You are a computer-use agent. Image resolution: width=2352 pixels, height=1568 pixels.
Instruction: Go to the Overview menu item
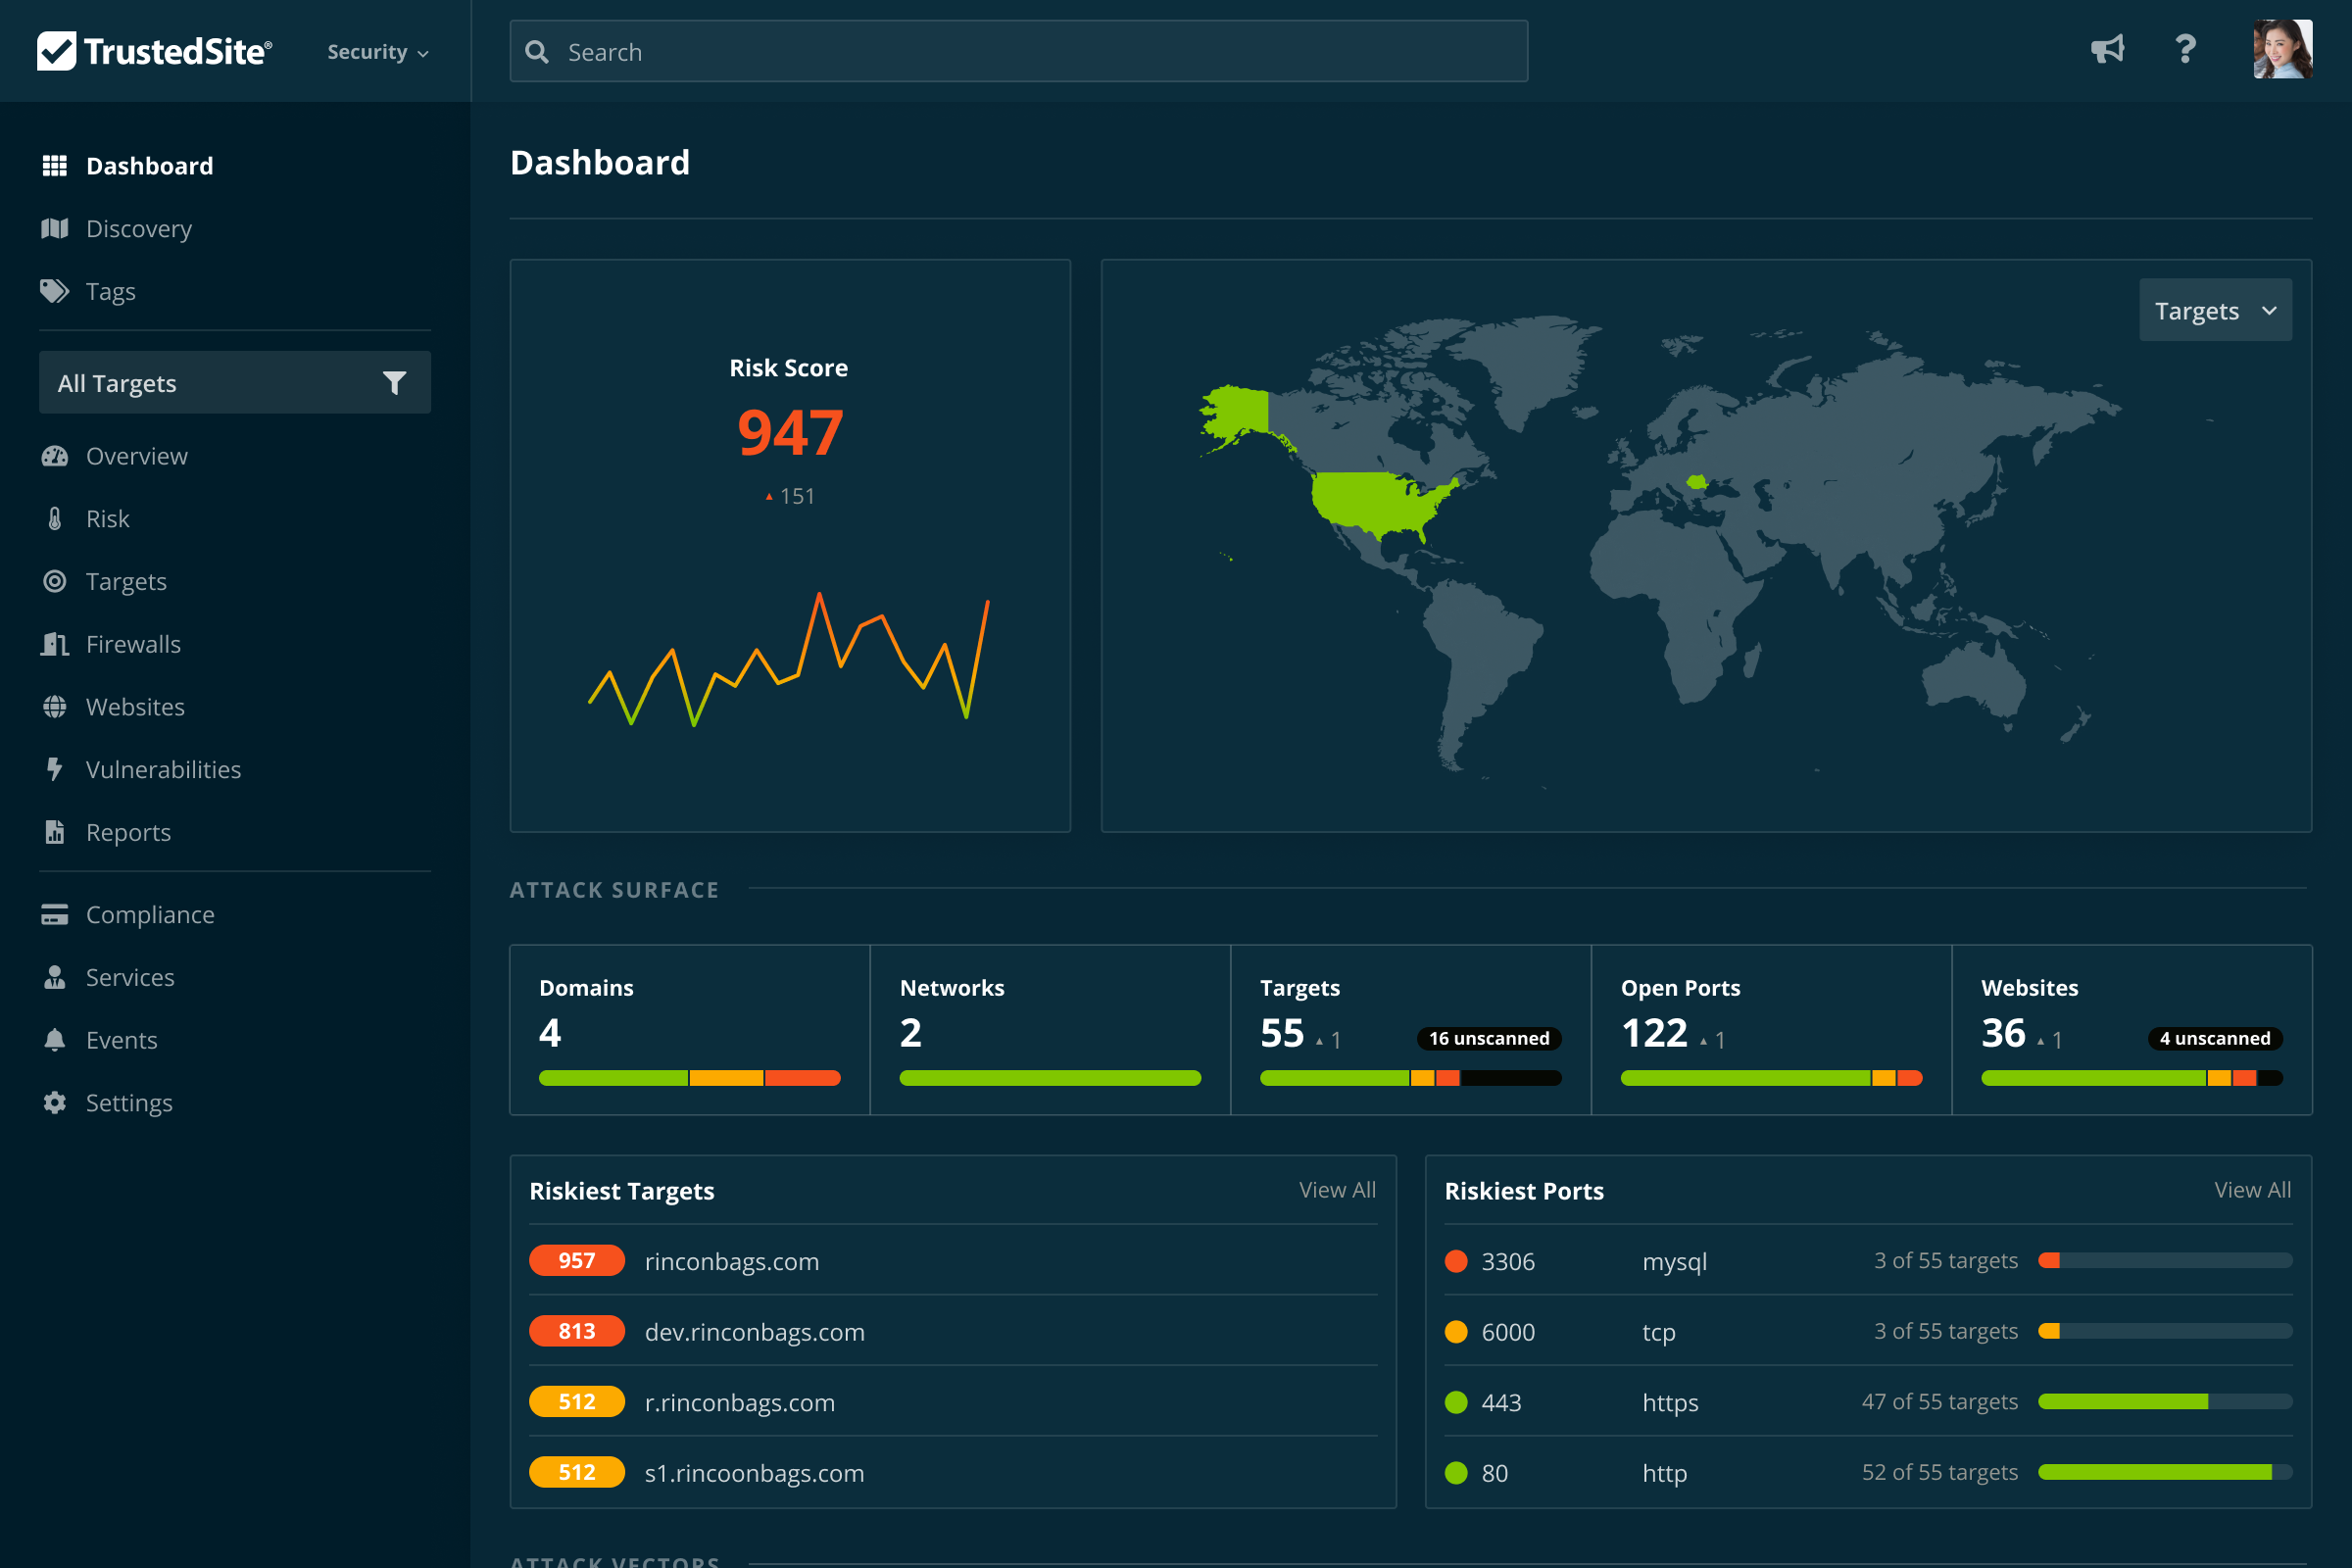(137, 456)
